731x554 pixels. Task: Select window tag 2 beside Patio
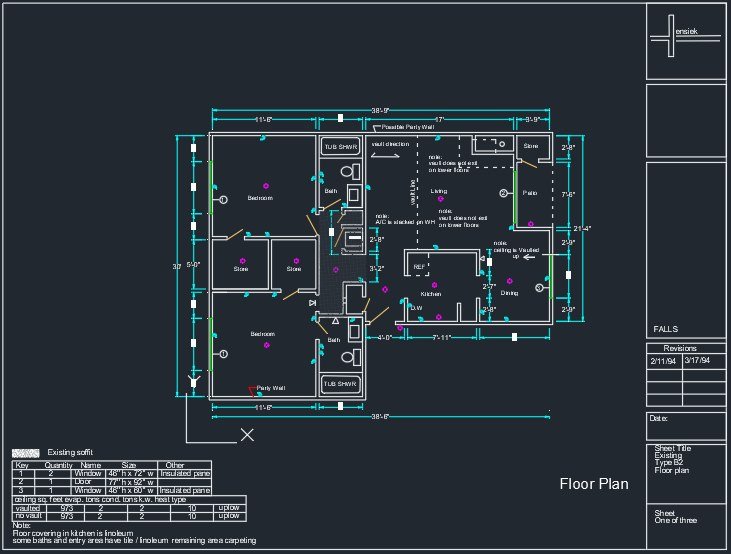(x=504, y=193)
